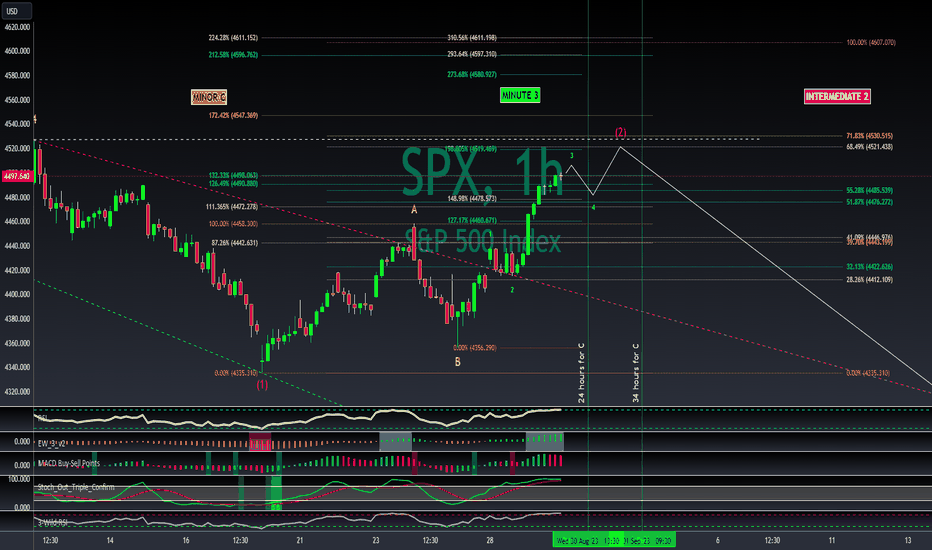
Task: Click the 111.365% (4472.278) Fibonacci label
Action: coord(232,207)
